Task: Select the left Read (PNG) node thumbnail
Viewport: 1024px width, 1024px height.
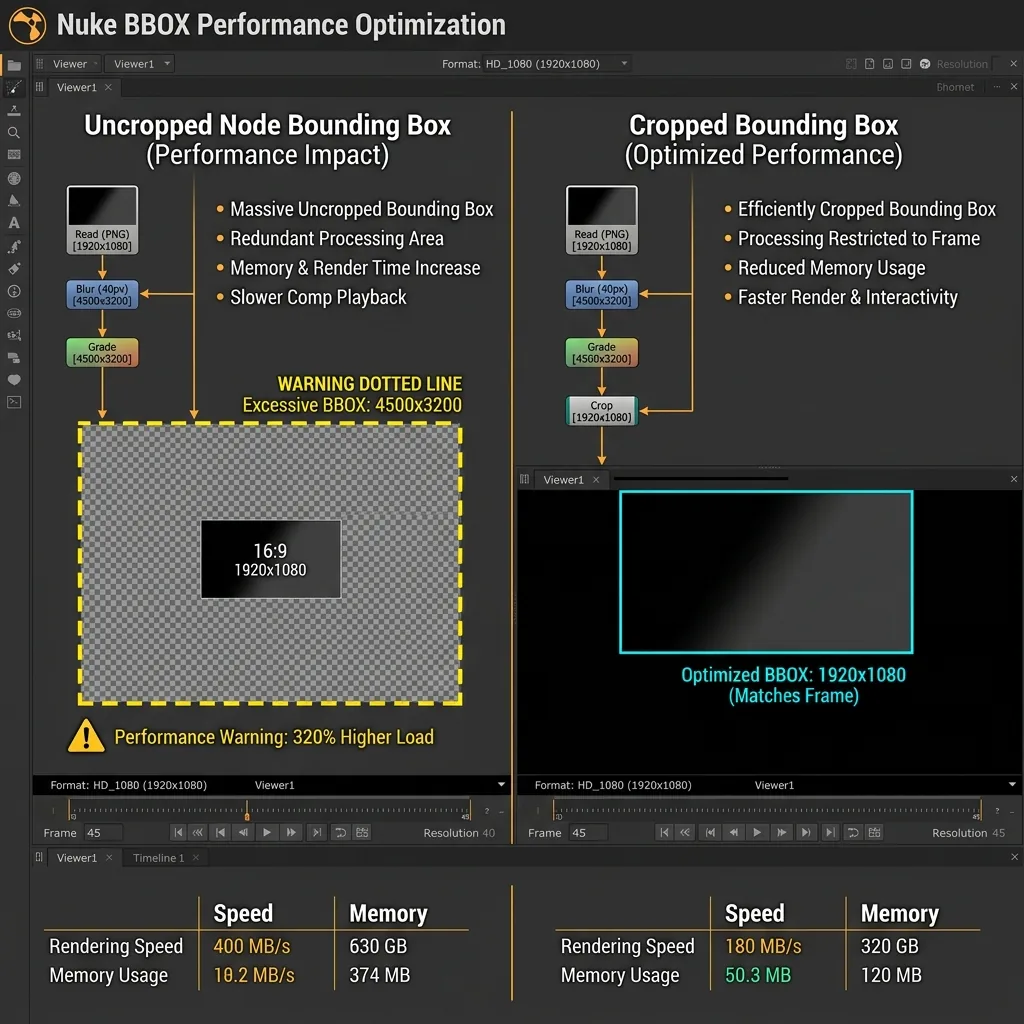Action: click(102, 220)
